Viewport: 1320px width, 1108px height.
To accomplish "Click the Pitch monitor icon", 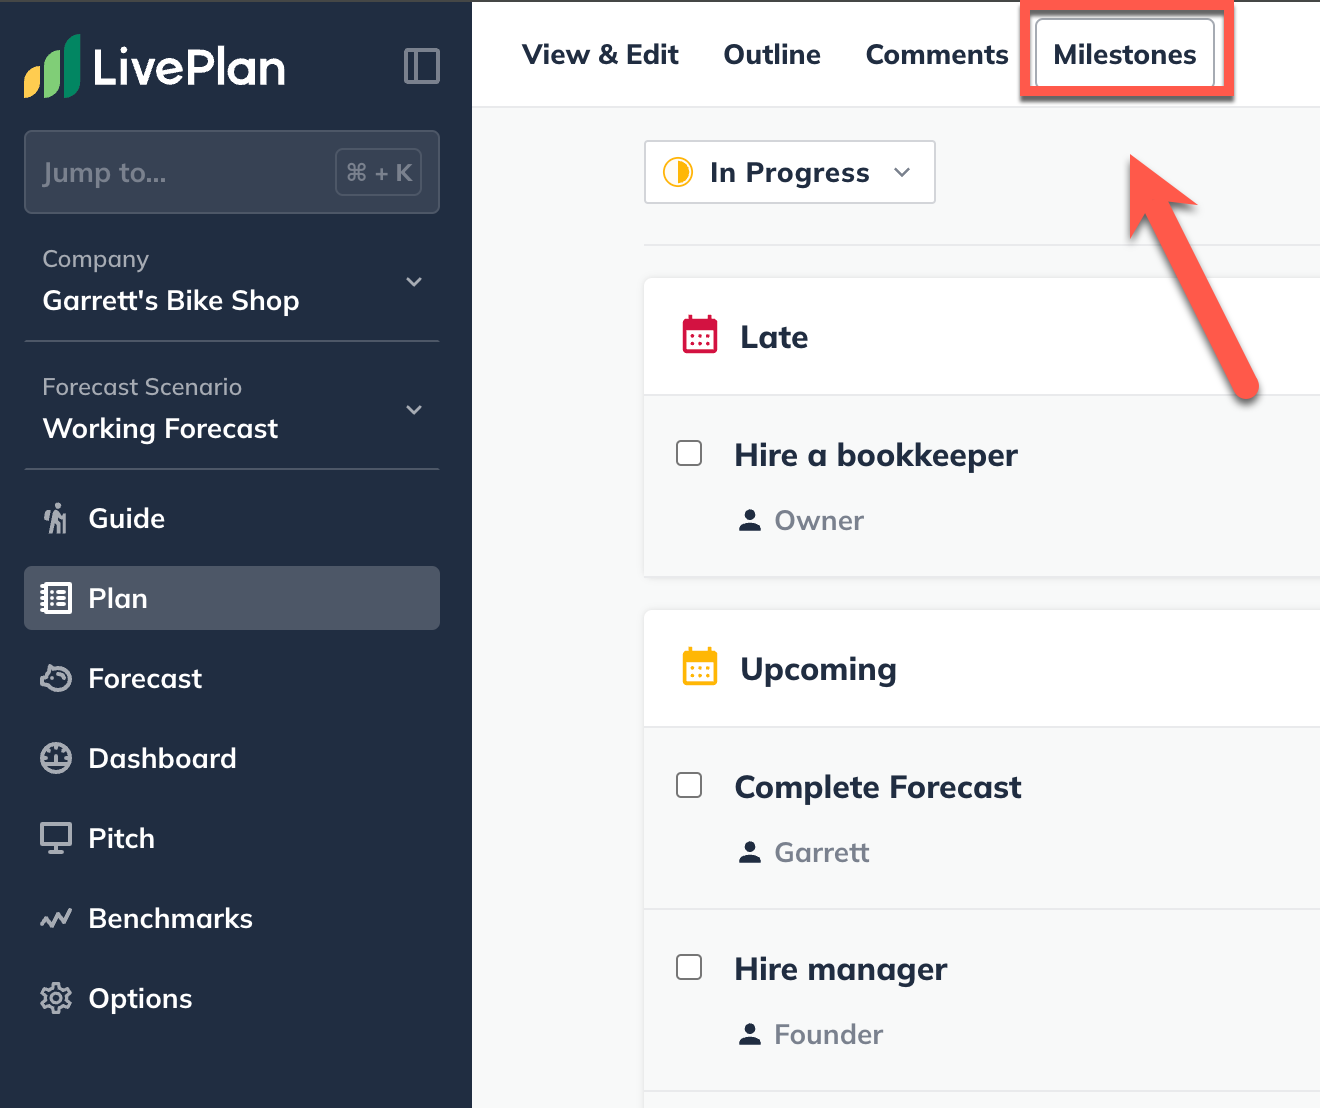I will tap(56, 838).
